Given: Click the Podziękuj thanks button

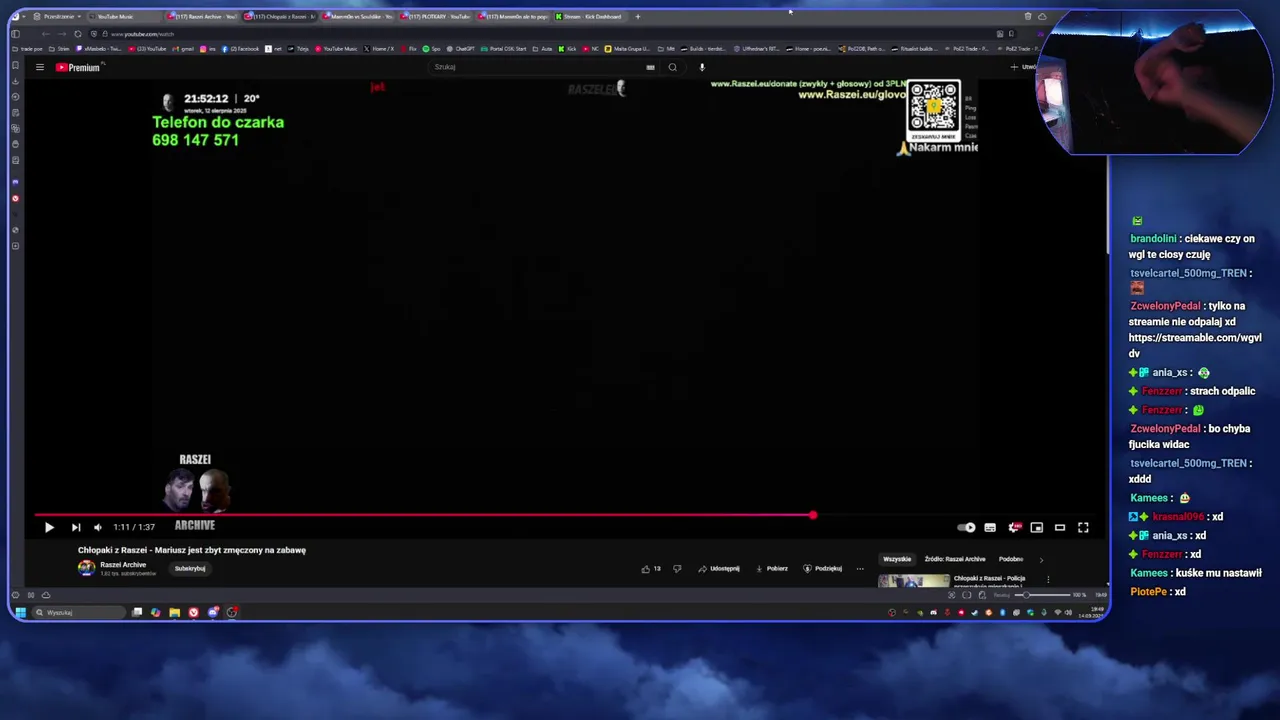Looking at the screenshot, I should coord(822,568).
